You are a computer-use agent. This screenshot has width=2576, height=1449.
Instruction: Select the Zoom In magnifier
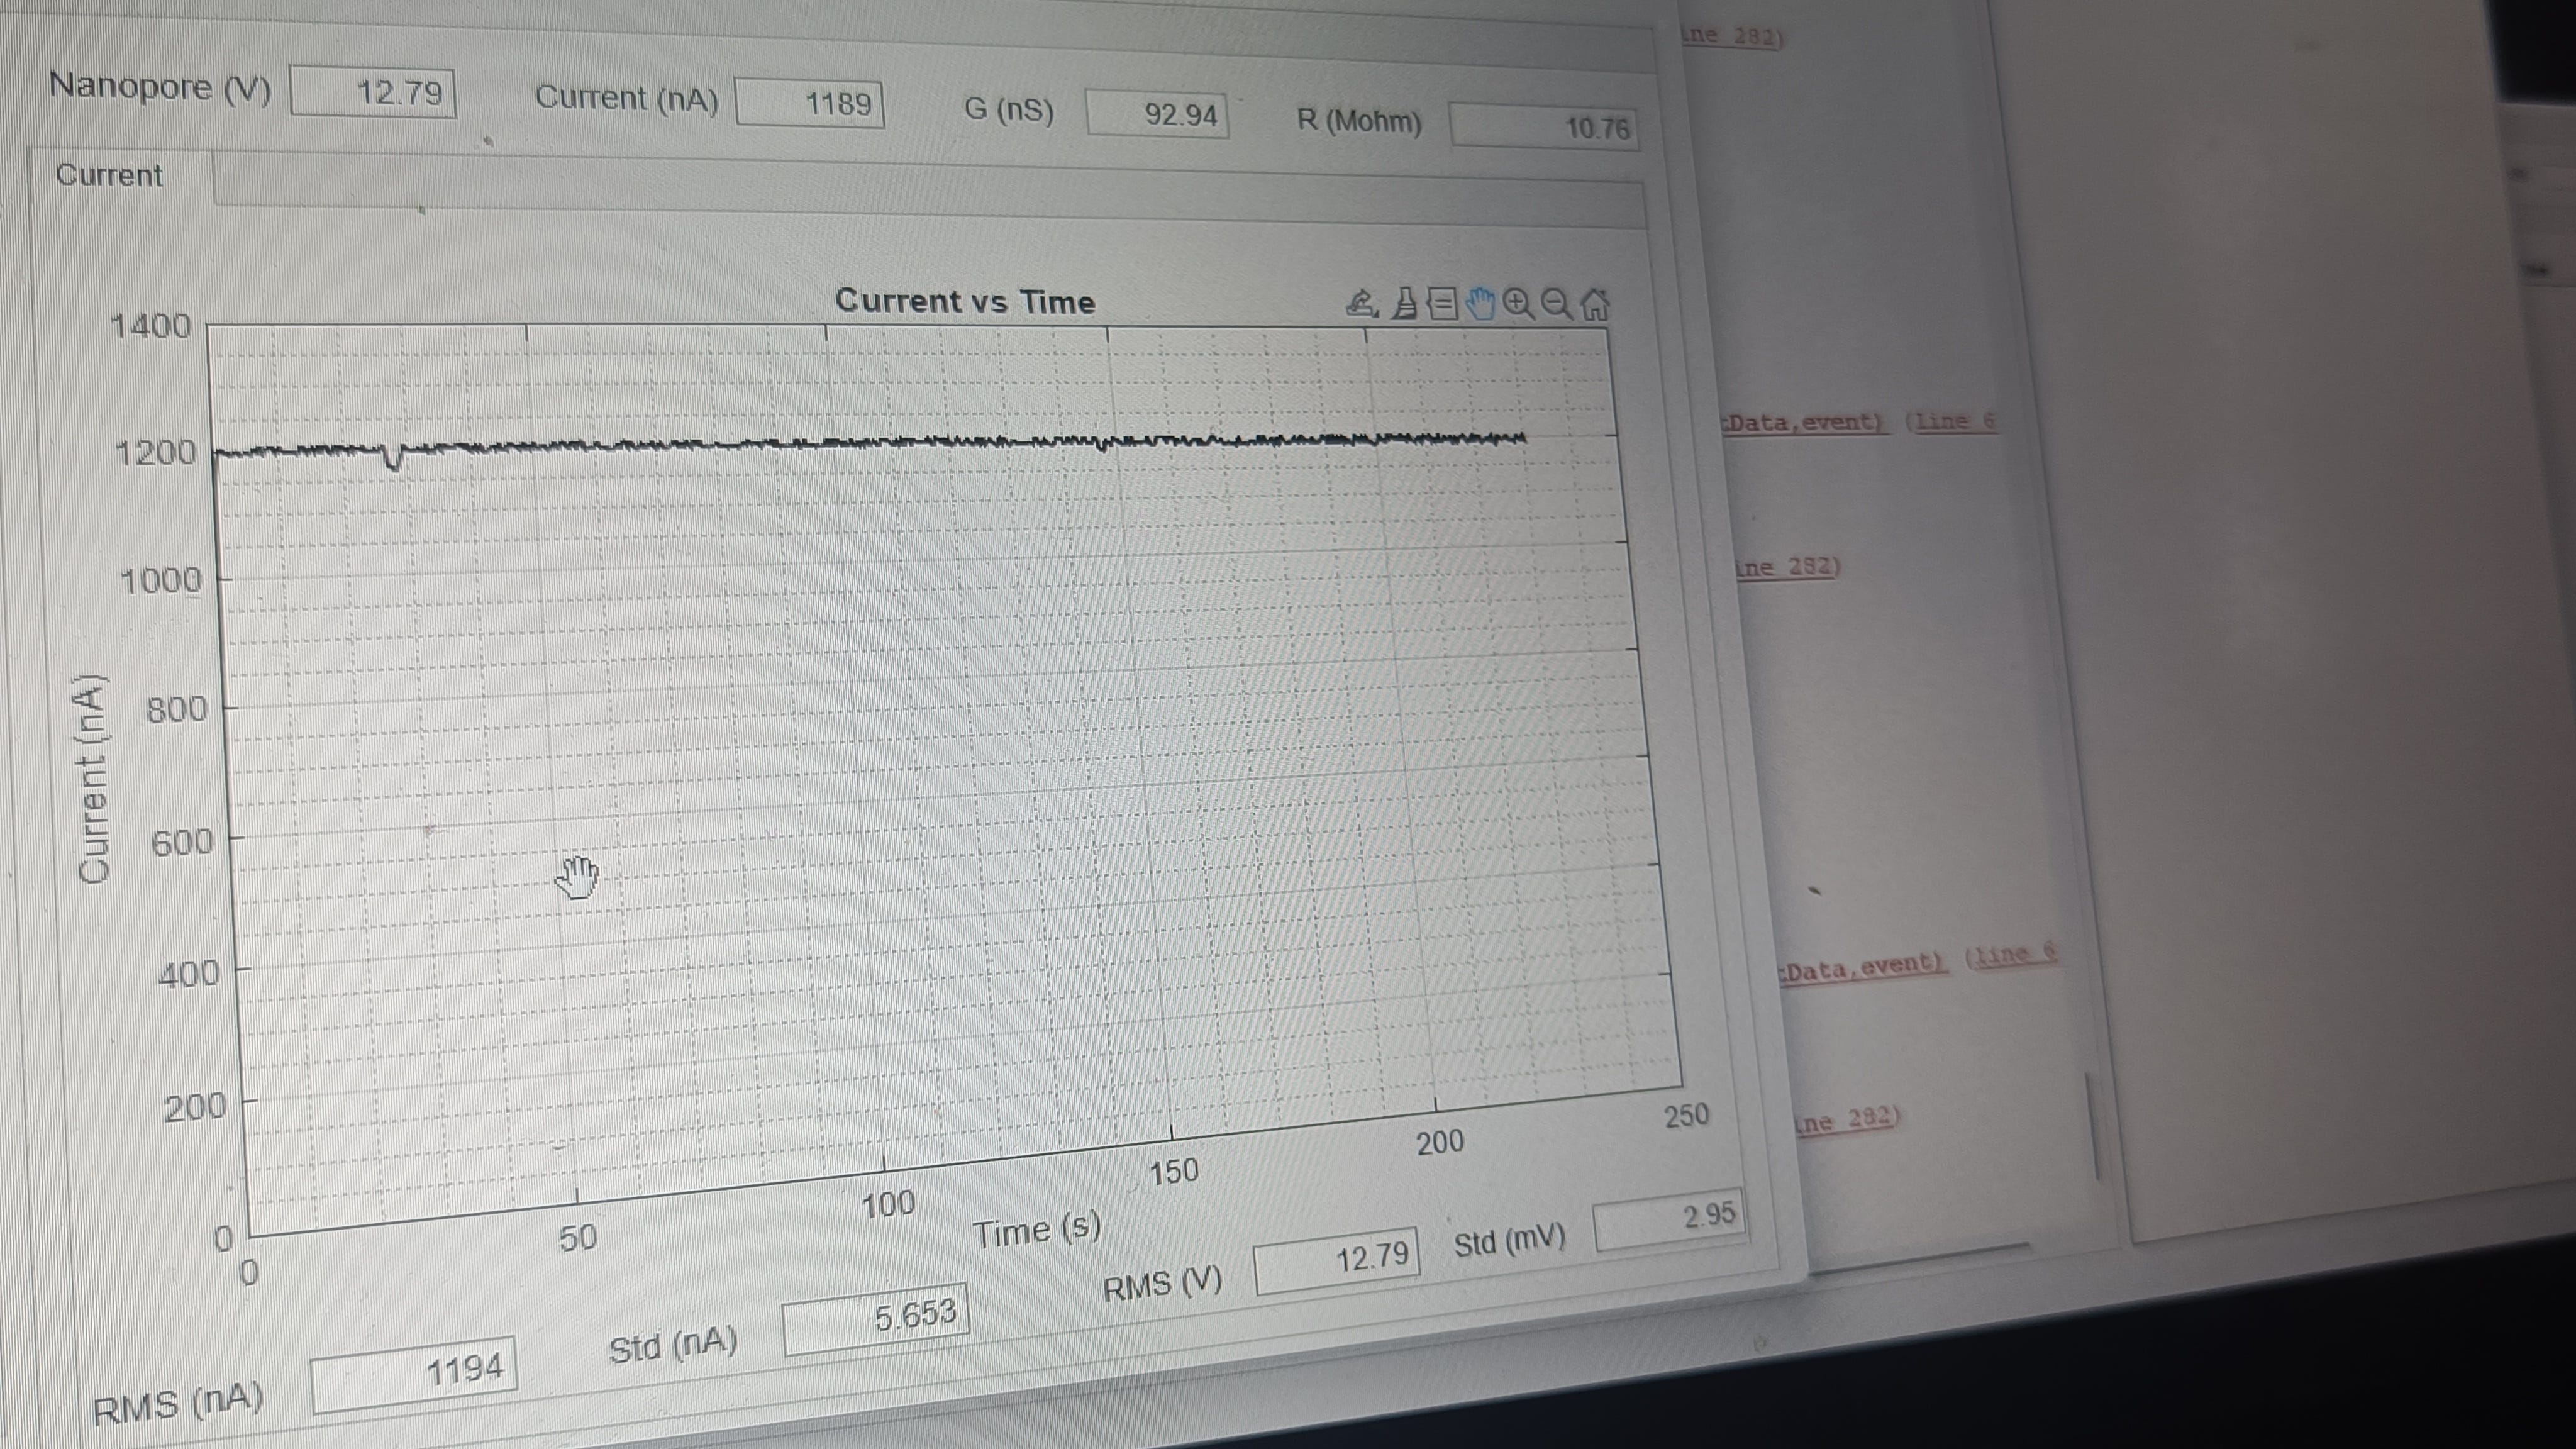(x=1518, y=303)
